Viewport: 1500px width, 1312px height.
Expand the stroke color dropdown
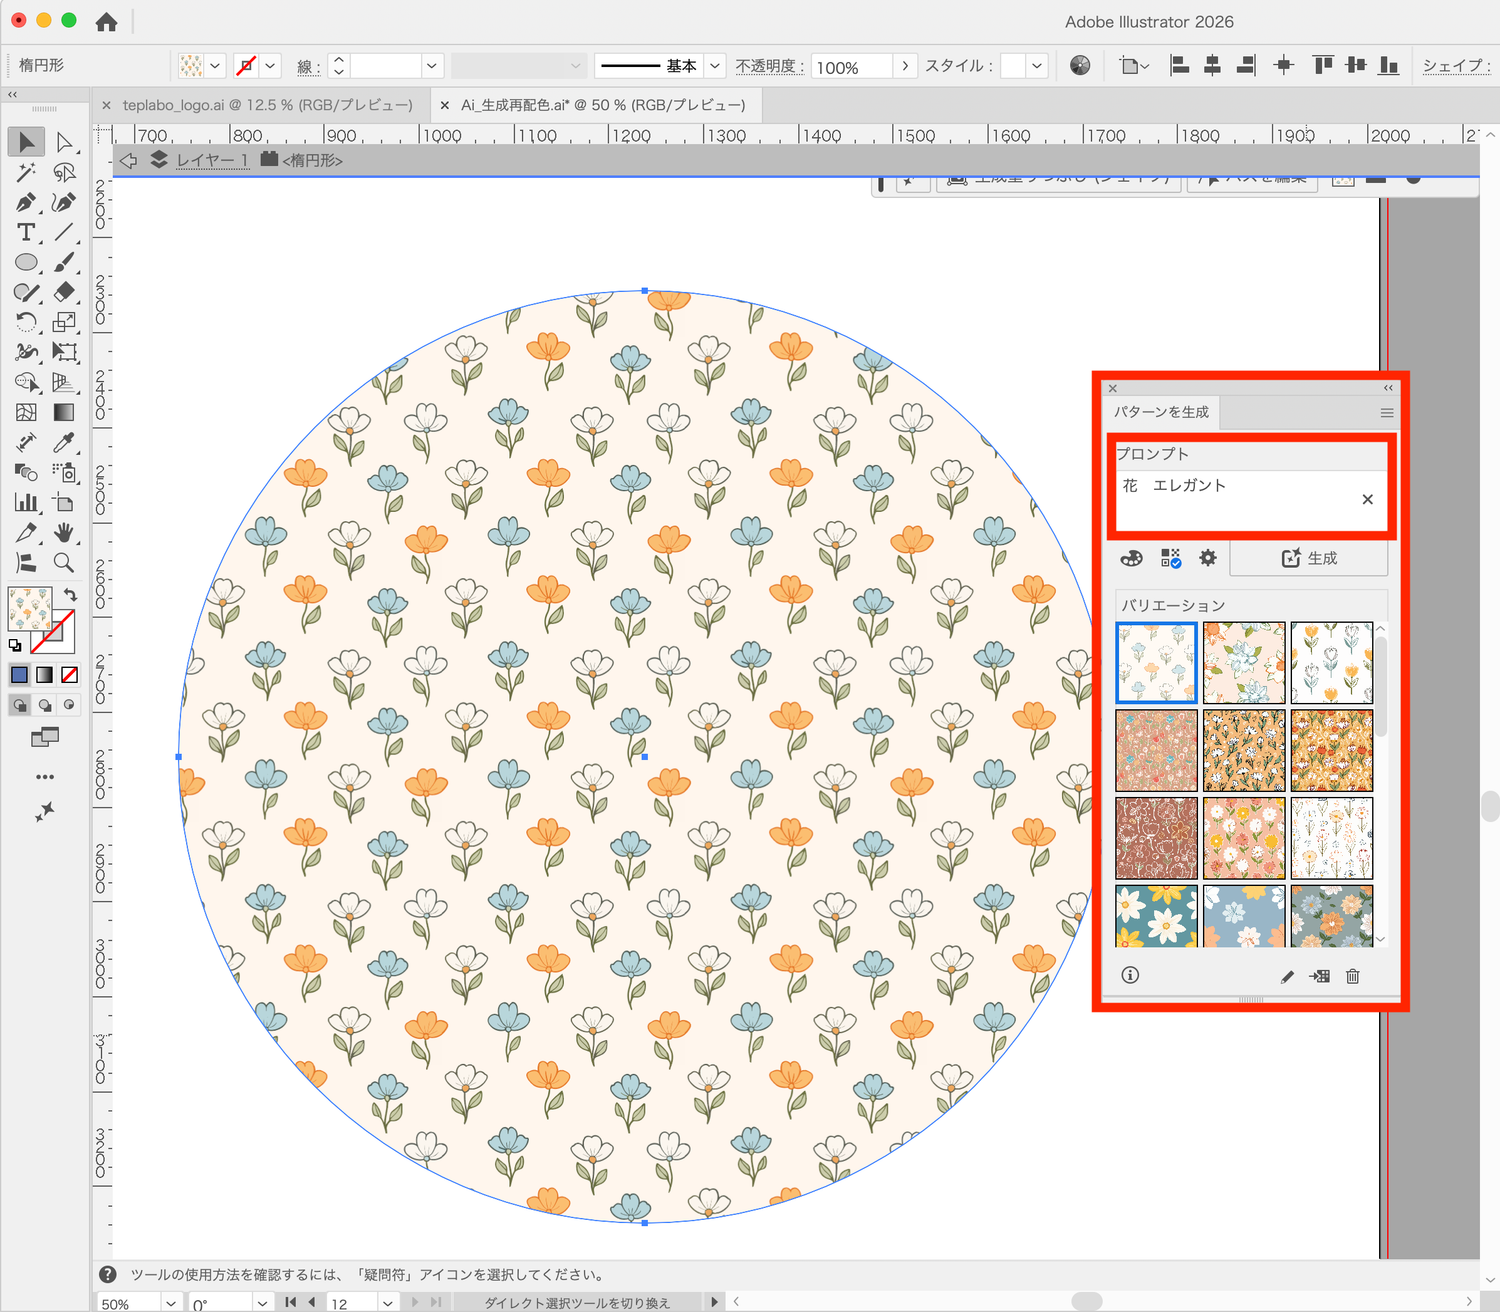pos(270,66)
